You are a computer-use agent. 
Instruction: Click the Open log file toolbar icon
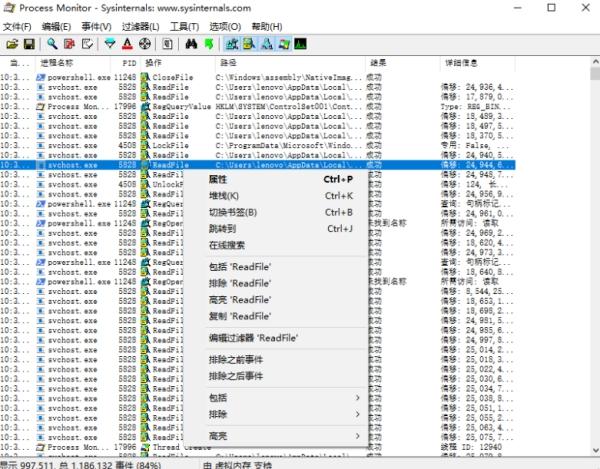click(x=12, y=44)
